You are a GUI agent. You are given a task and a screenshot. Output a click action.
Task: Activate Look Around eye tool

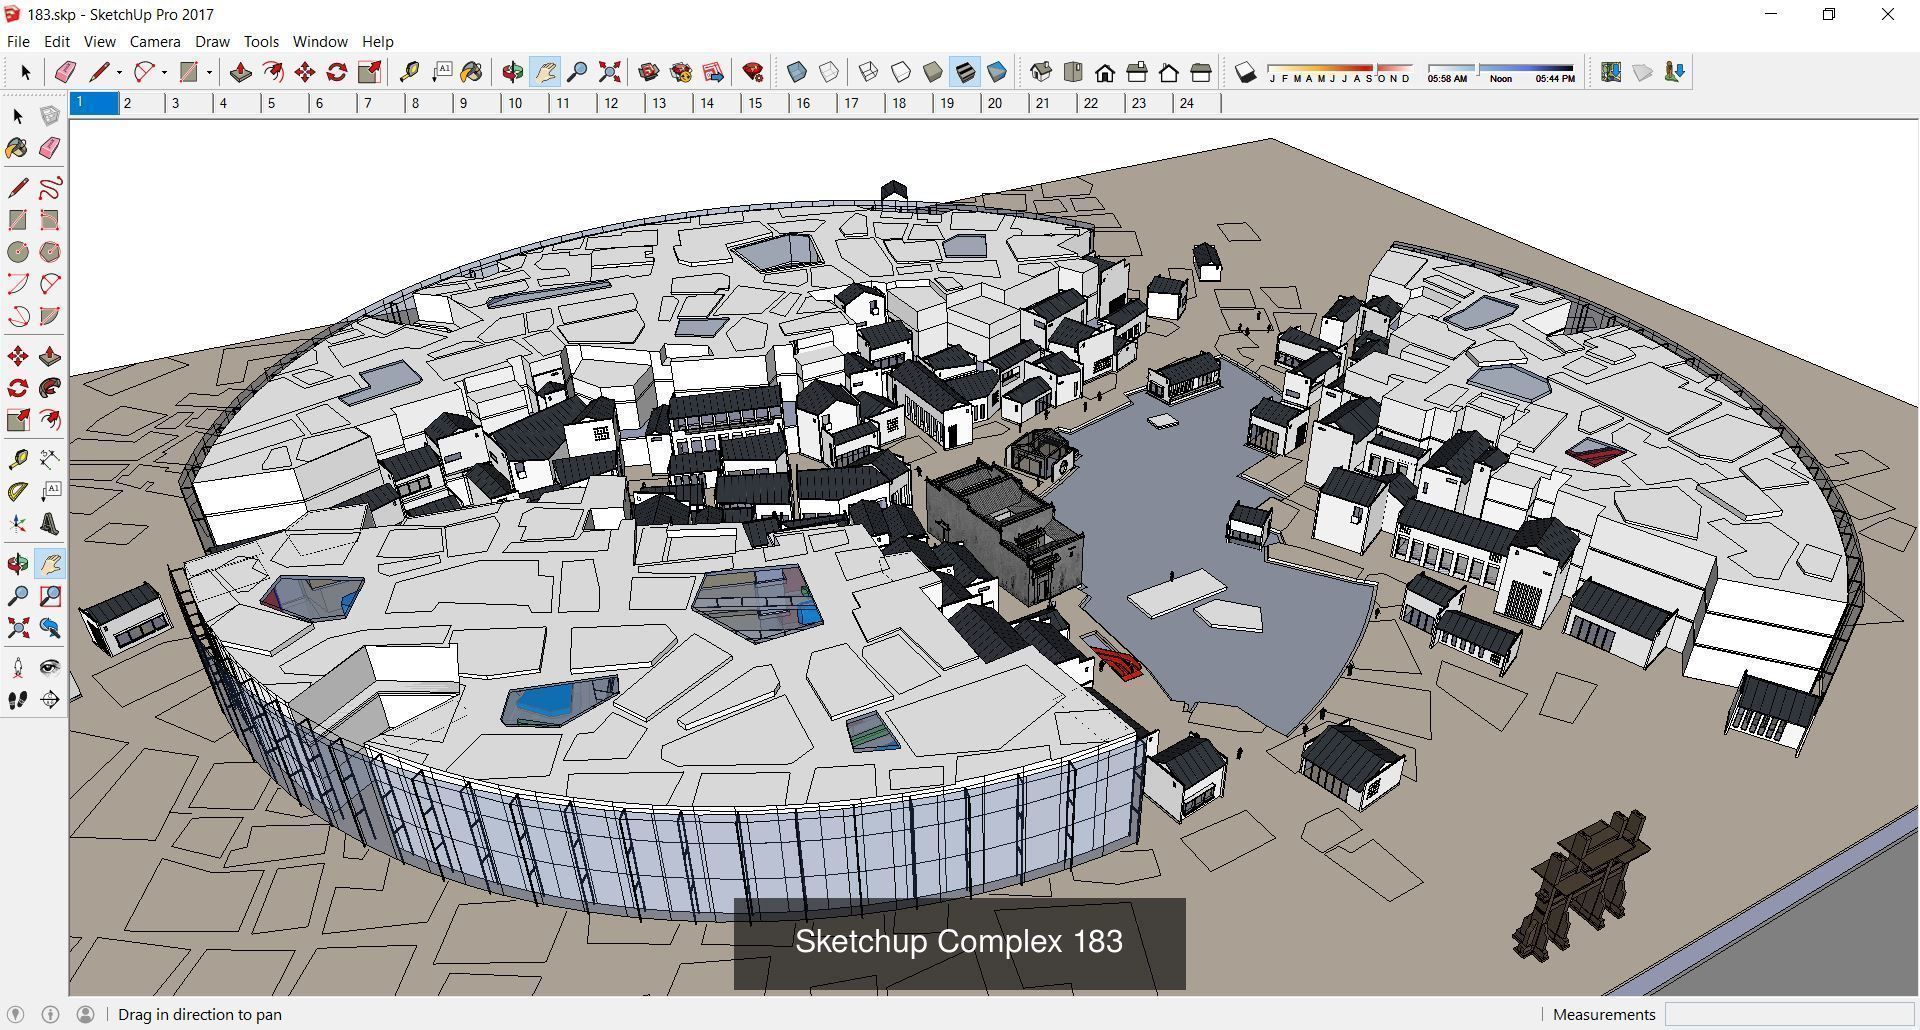[x=50, y=668]
